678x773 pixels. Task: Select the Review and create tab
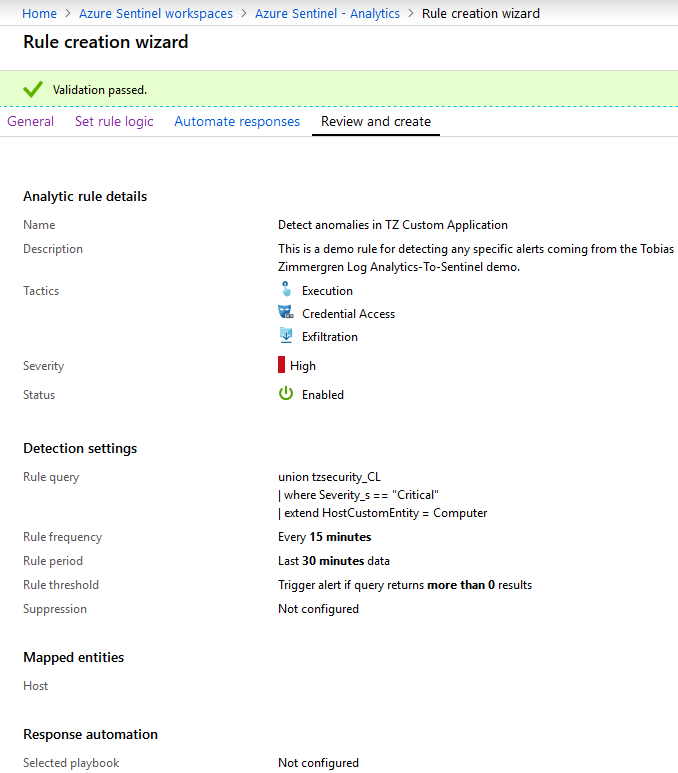pyautogui.click(x=376, y=122)
